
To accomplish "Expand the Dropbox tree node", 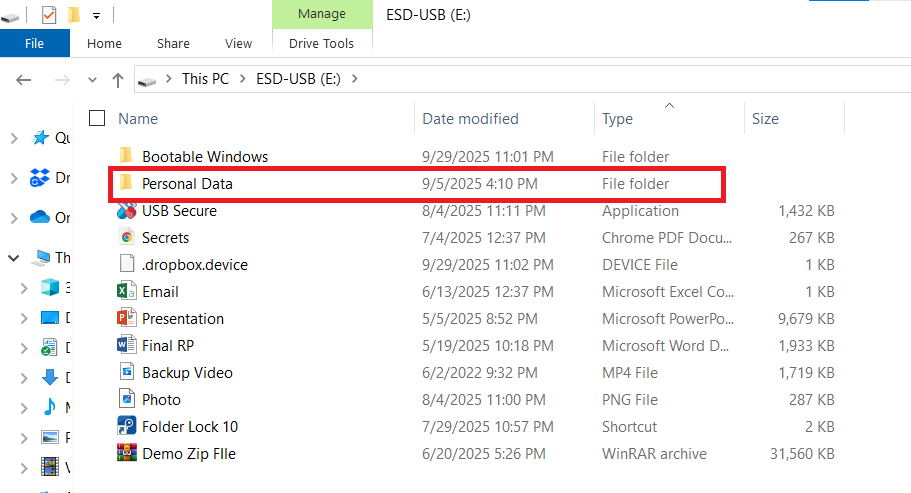I will [x=14, y=178].
